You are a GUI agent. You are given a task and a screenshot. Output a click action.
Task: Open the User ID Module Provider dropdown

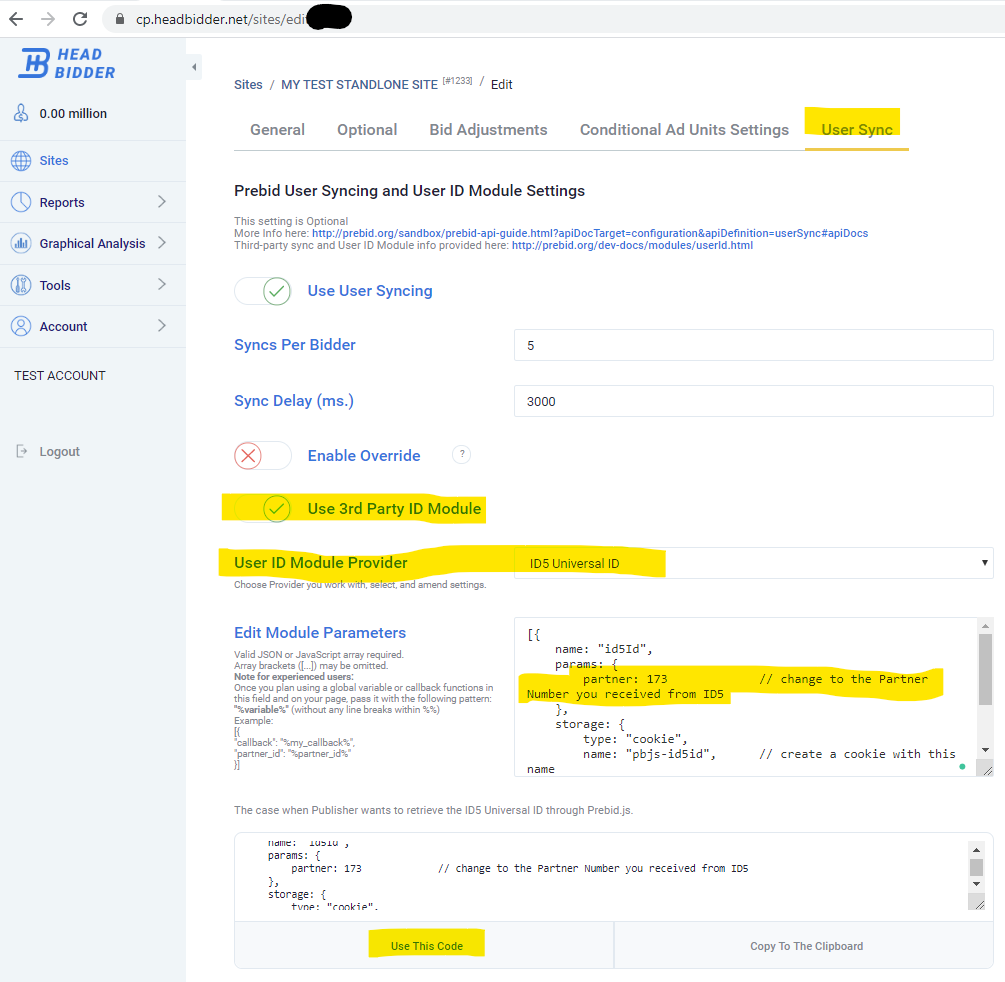click(754, 563)
